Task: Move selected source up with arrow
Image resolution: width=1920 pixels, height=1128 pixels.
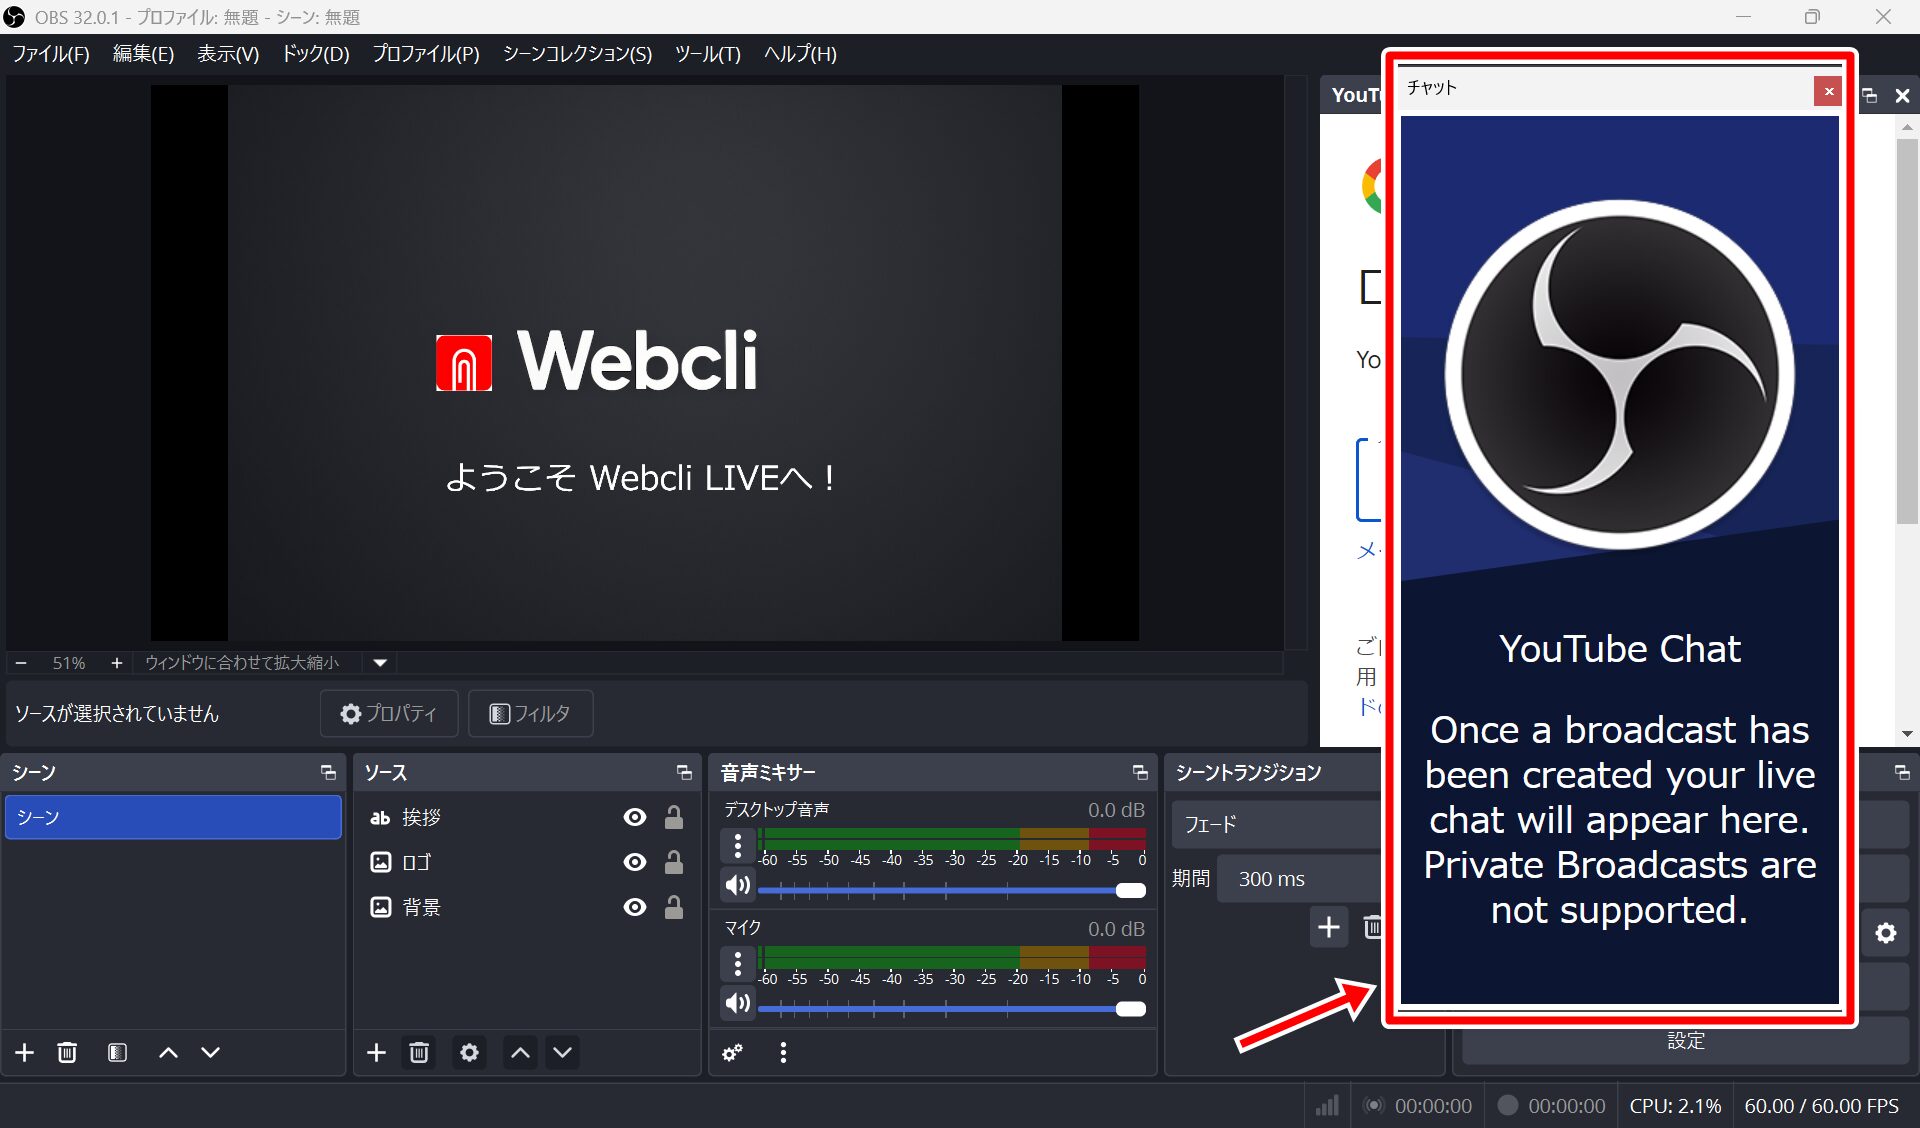Action: point(520,1053)
